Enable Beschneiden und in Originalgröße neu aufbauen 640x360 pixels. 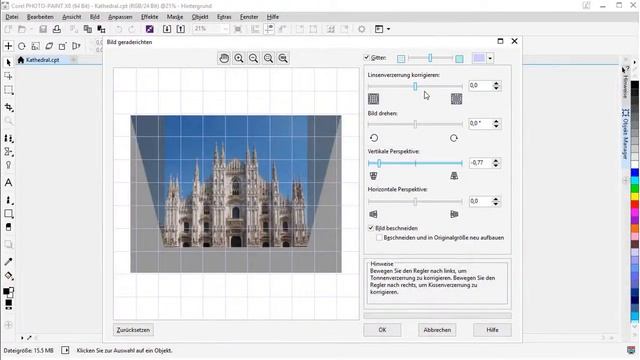(379, 238)
